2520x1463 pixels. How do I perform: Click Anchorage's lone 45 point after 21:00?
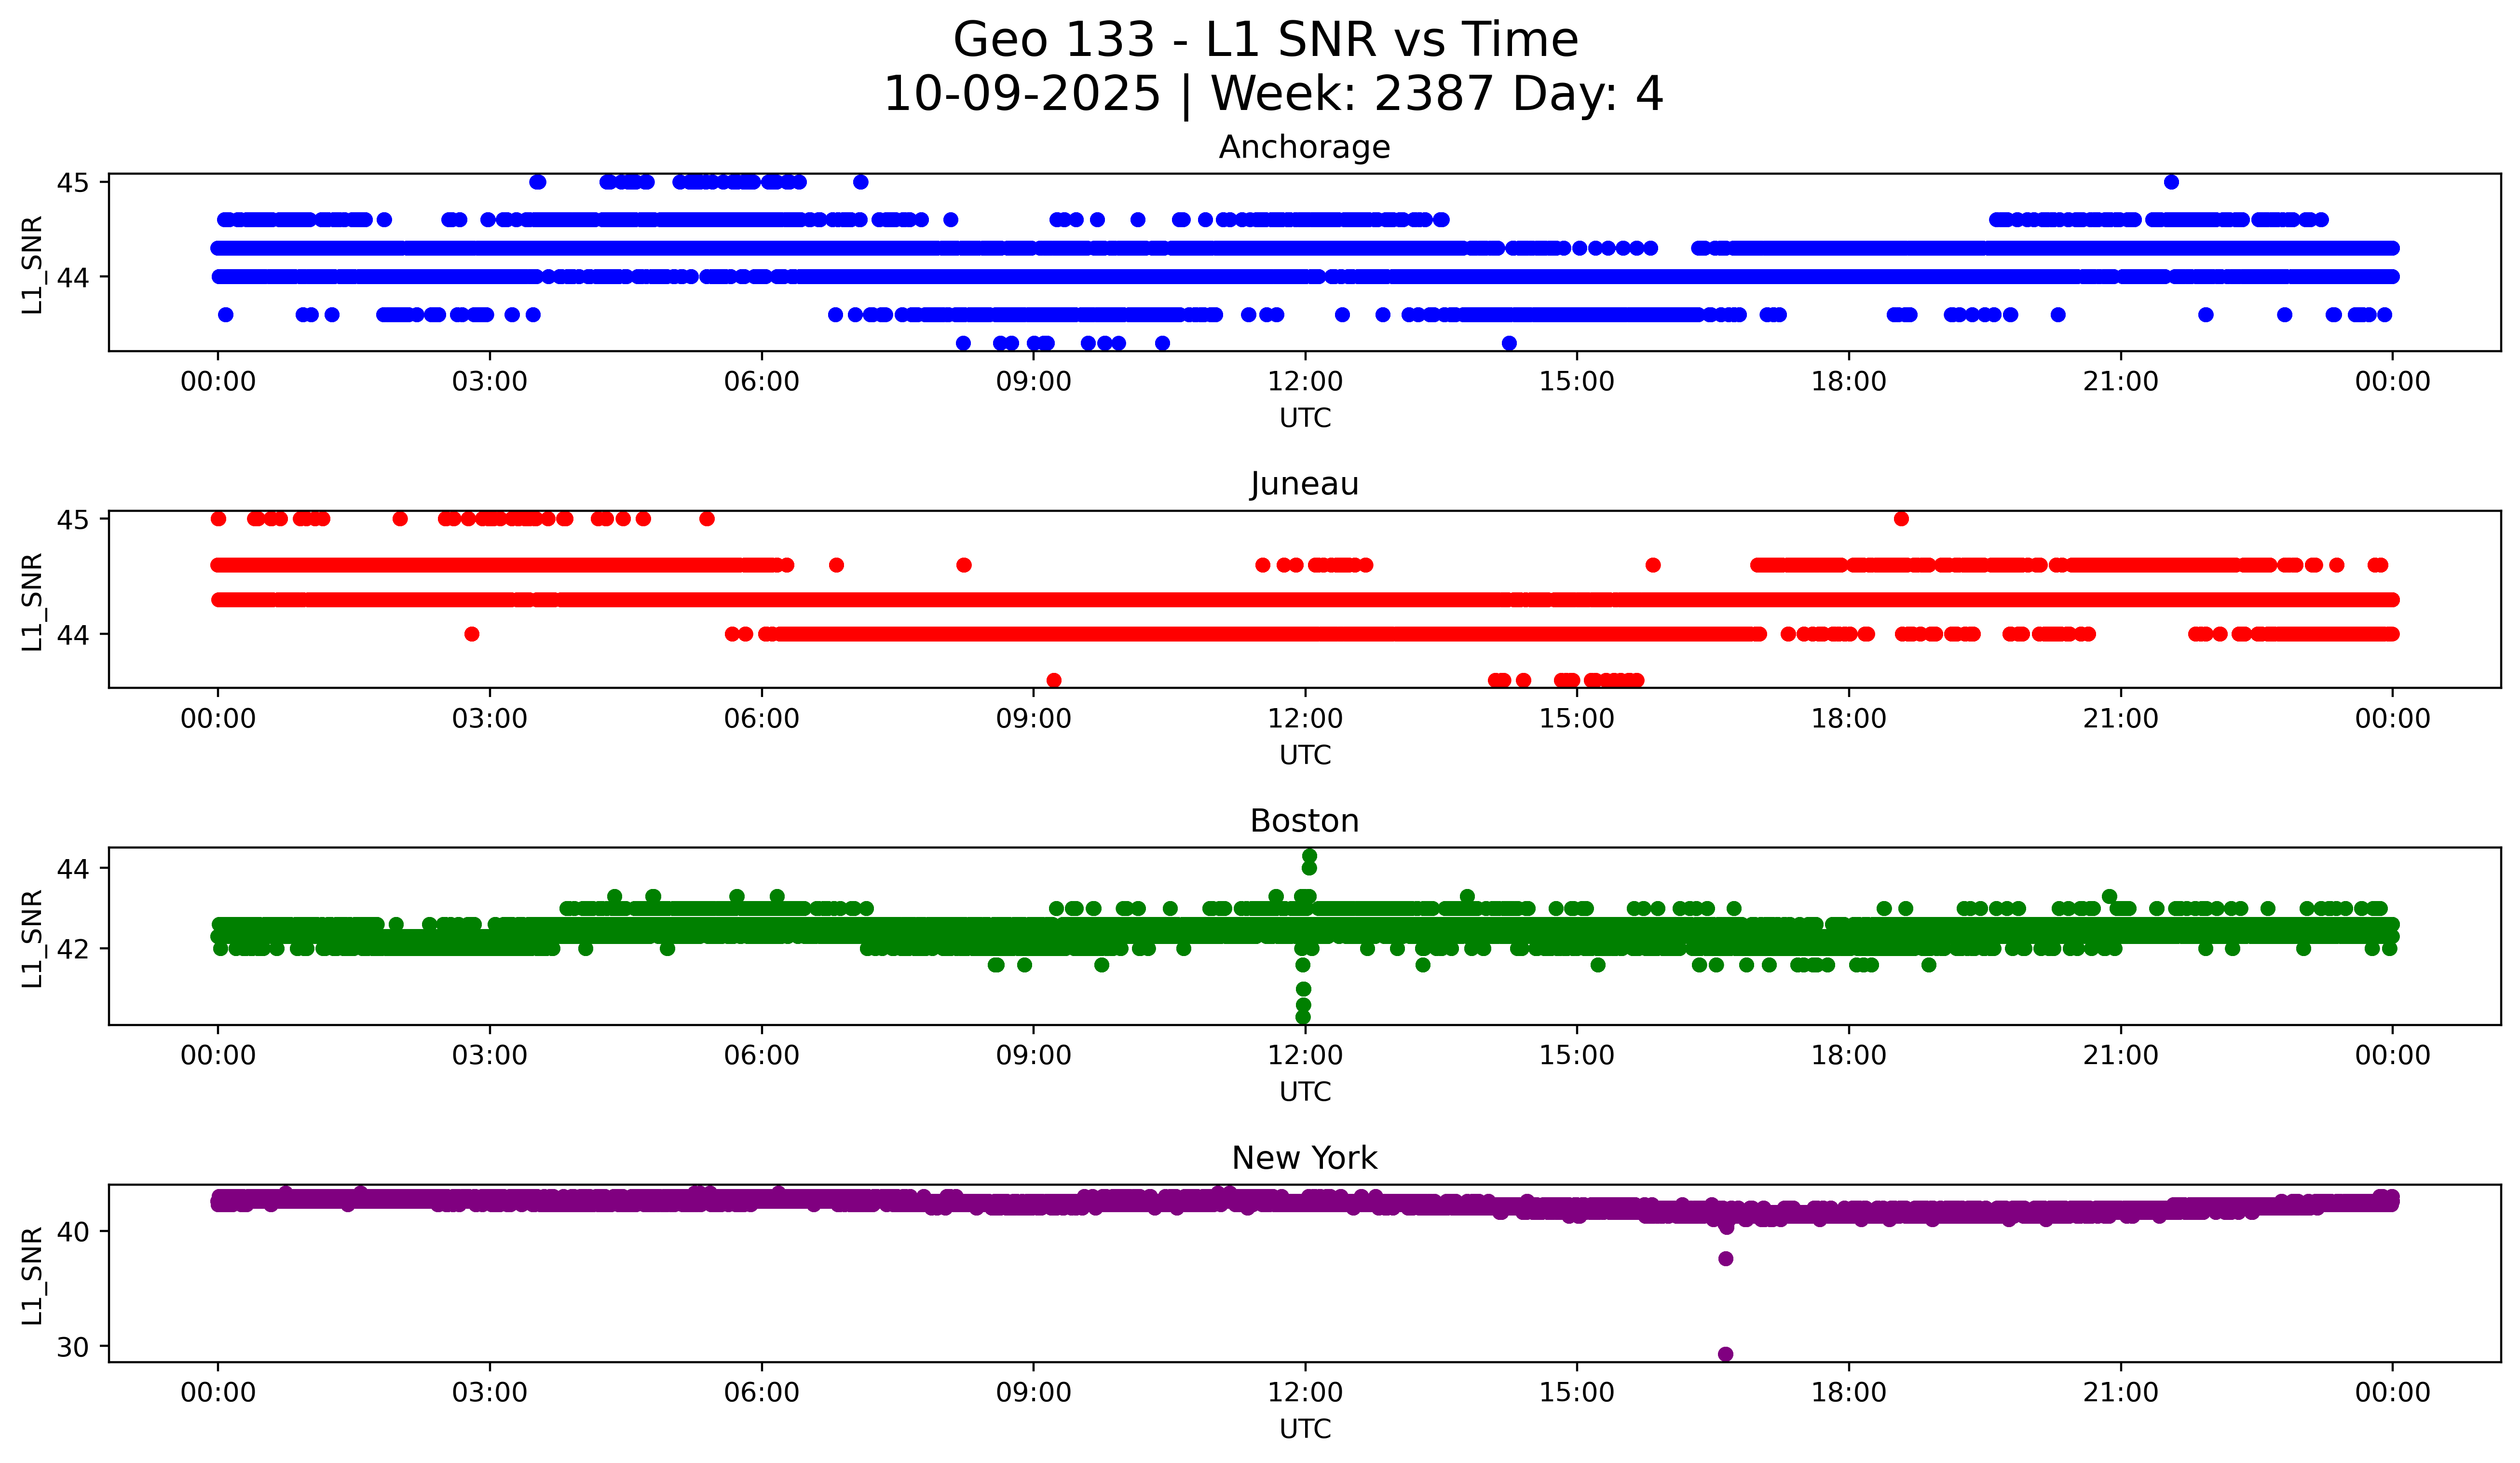(x=2171, y=182)
